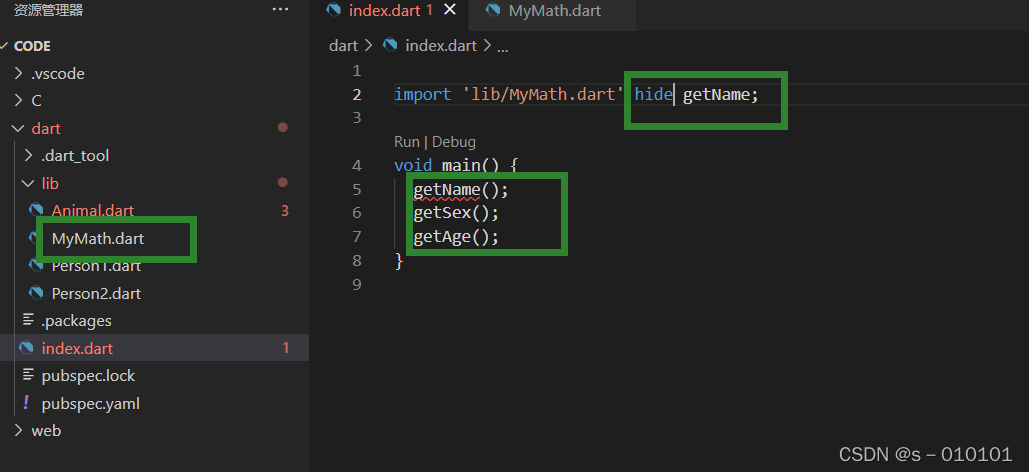Click the getName() call on line 5
This screenshot has width=1029, height=472.
(461, 190)
